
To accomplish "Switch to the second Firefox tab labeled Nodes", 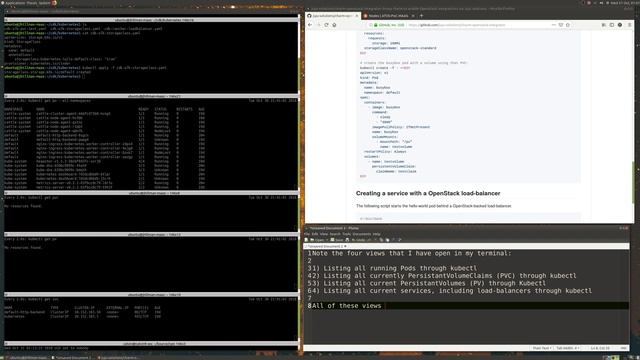I will tap(389, 16).
